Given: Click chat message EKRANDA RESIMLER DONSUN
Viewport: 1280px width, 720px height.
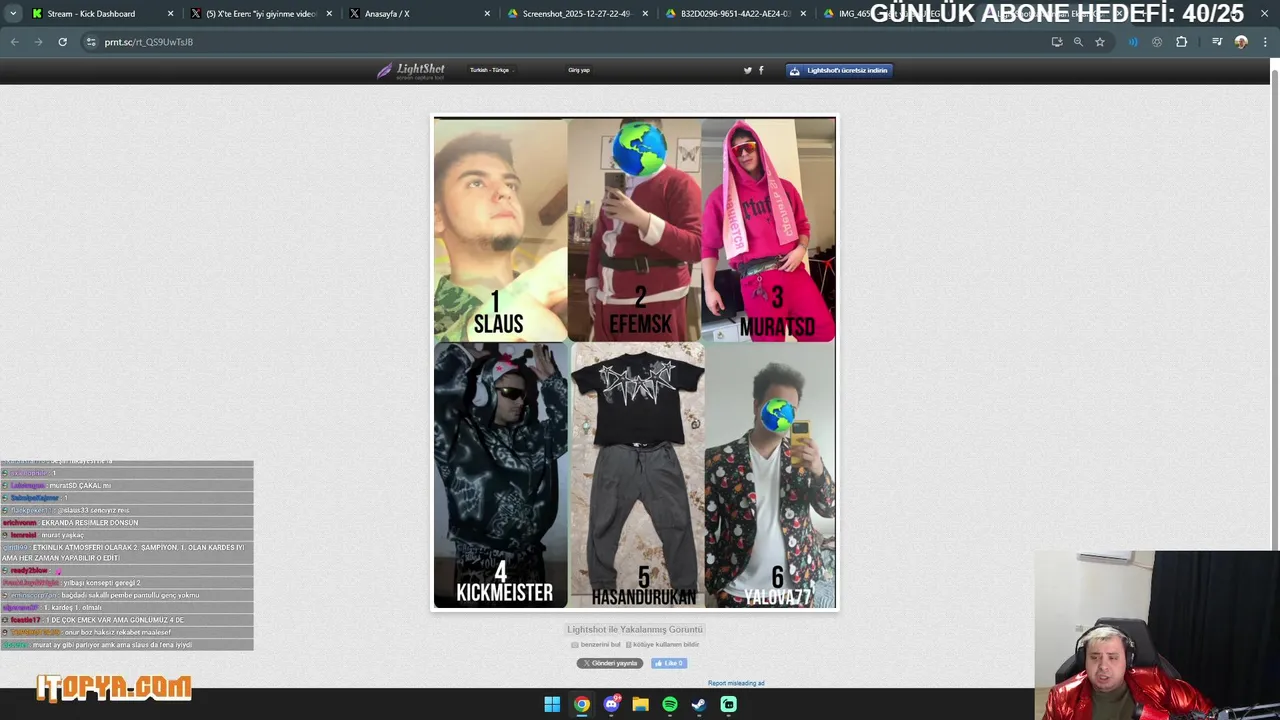Looking at the screenshot, I should [90, 522].
